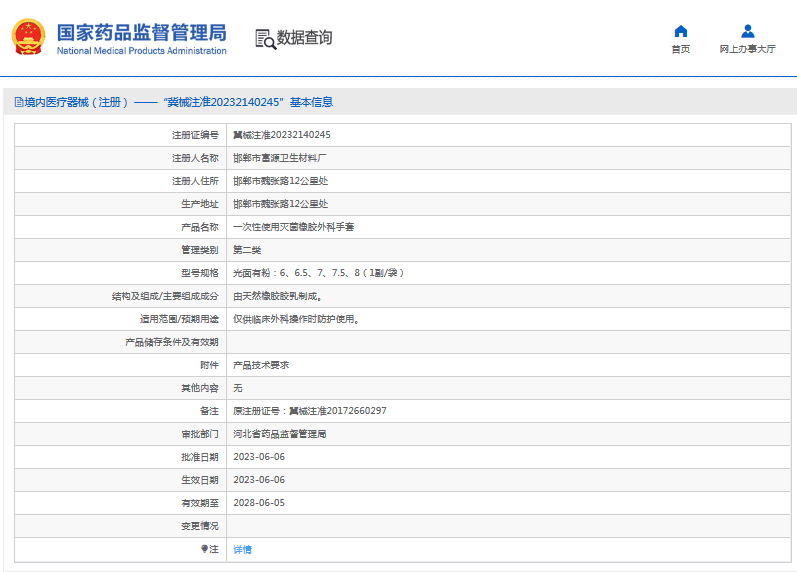The width and height of the screenshot is (797, 572).
Task: Click the 产品技术要求 attachment text
Action: [x=261, y=365]
